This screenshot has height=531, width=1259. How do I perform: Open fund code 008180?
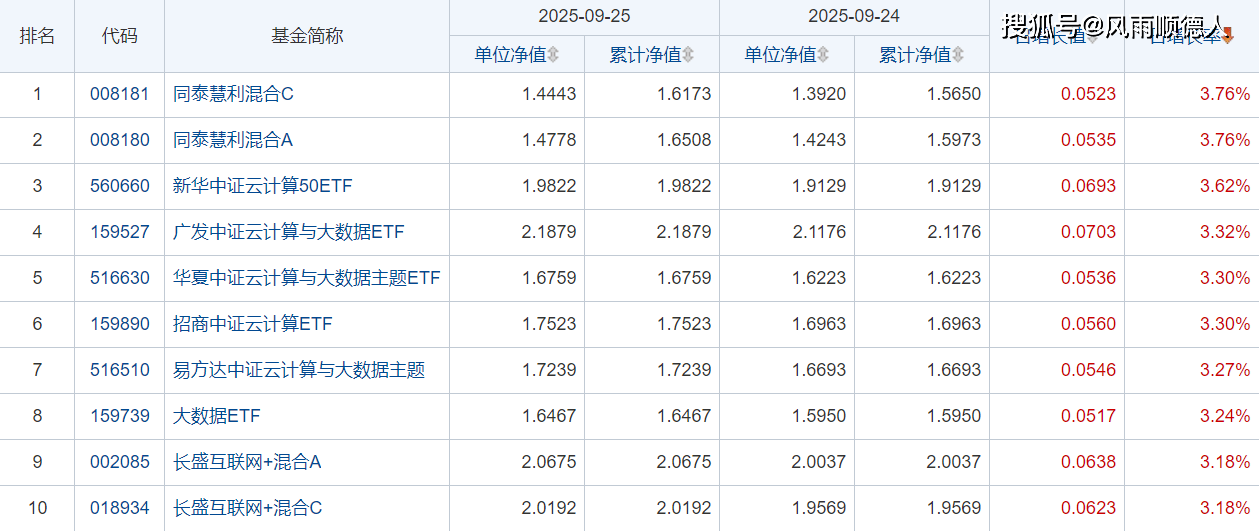[x=119, y=140]
